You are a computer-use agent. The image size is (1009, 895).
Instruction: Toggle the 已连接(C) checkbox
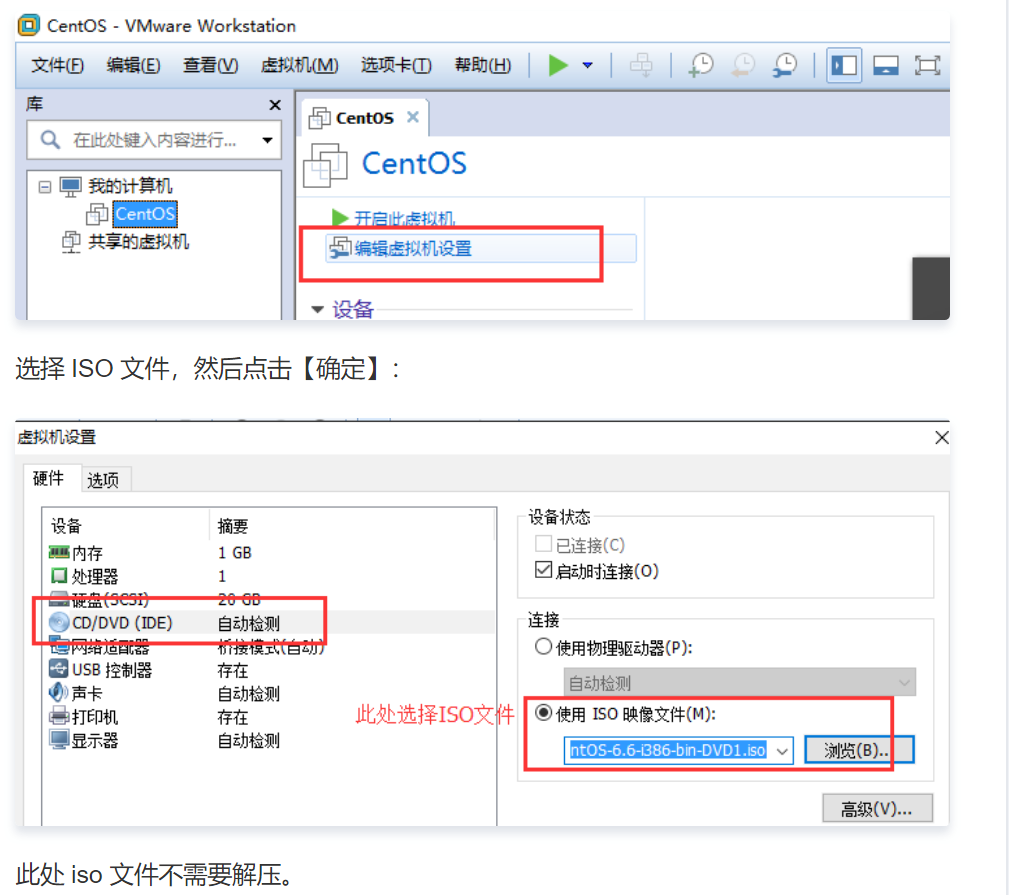point(543,544)
